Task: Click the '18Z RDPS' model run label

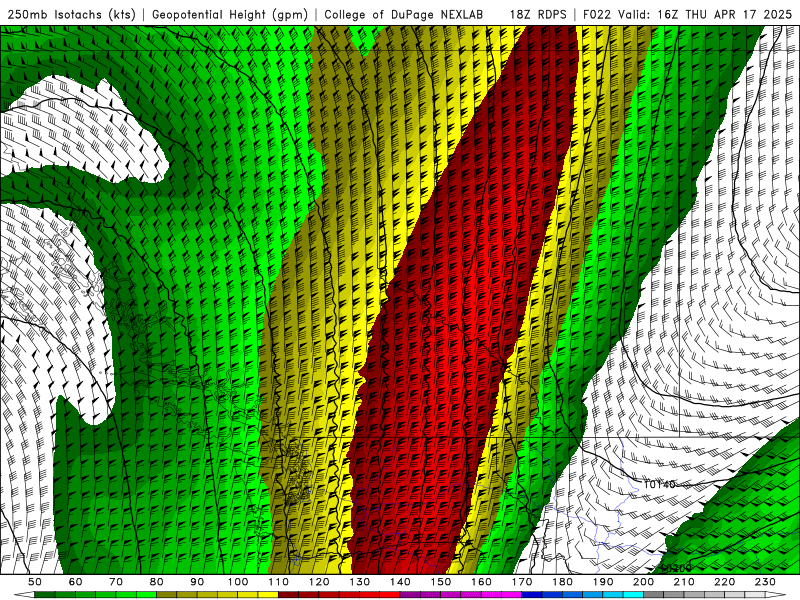Action: pos(538,14)
